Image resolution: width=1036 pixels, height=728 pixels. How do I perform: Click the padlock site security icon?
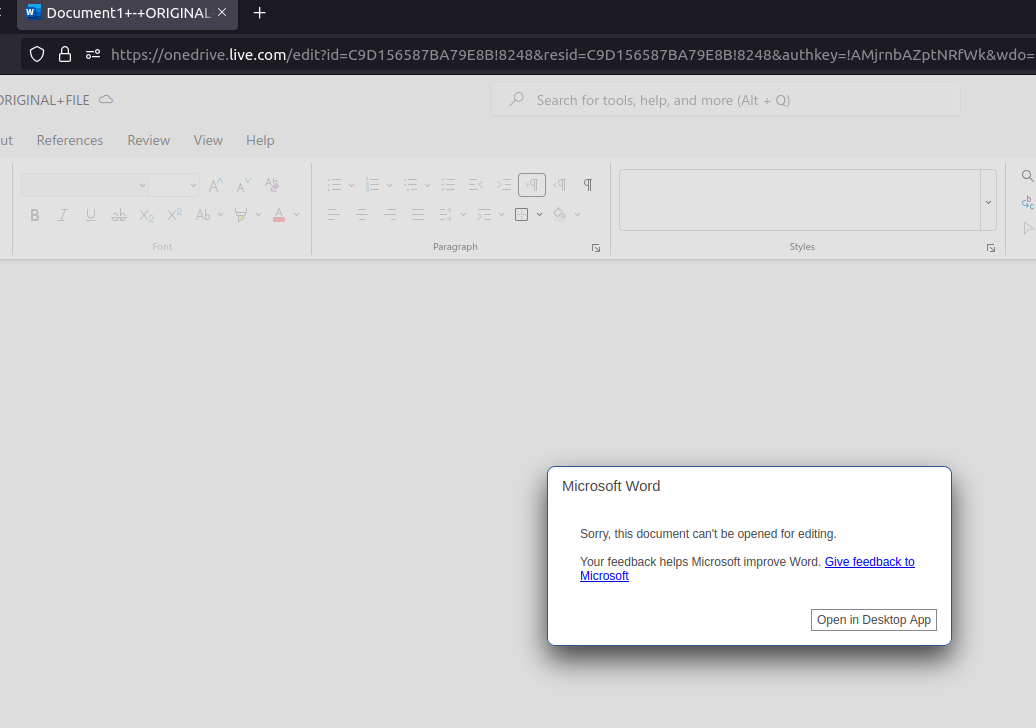tap(65, 54)
